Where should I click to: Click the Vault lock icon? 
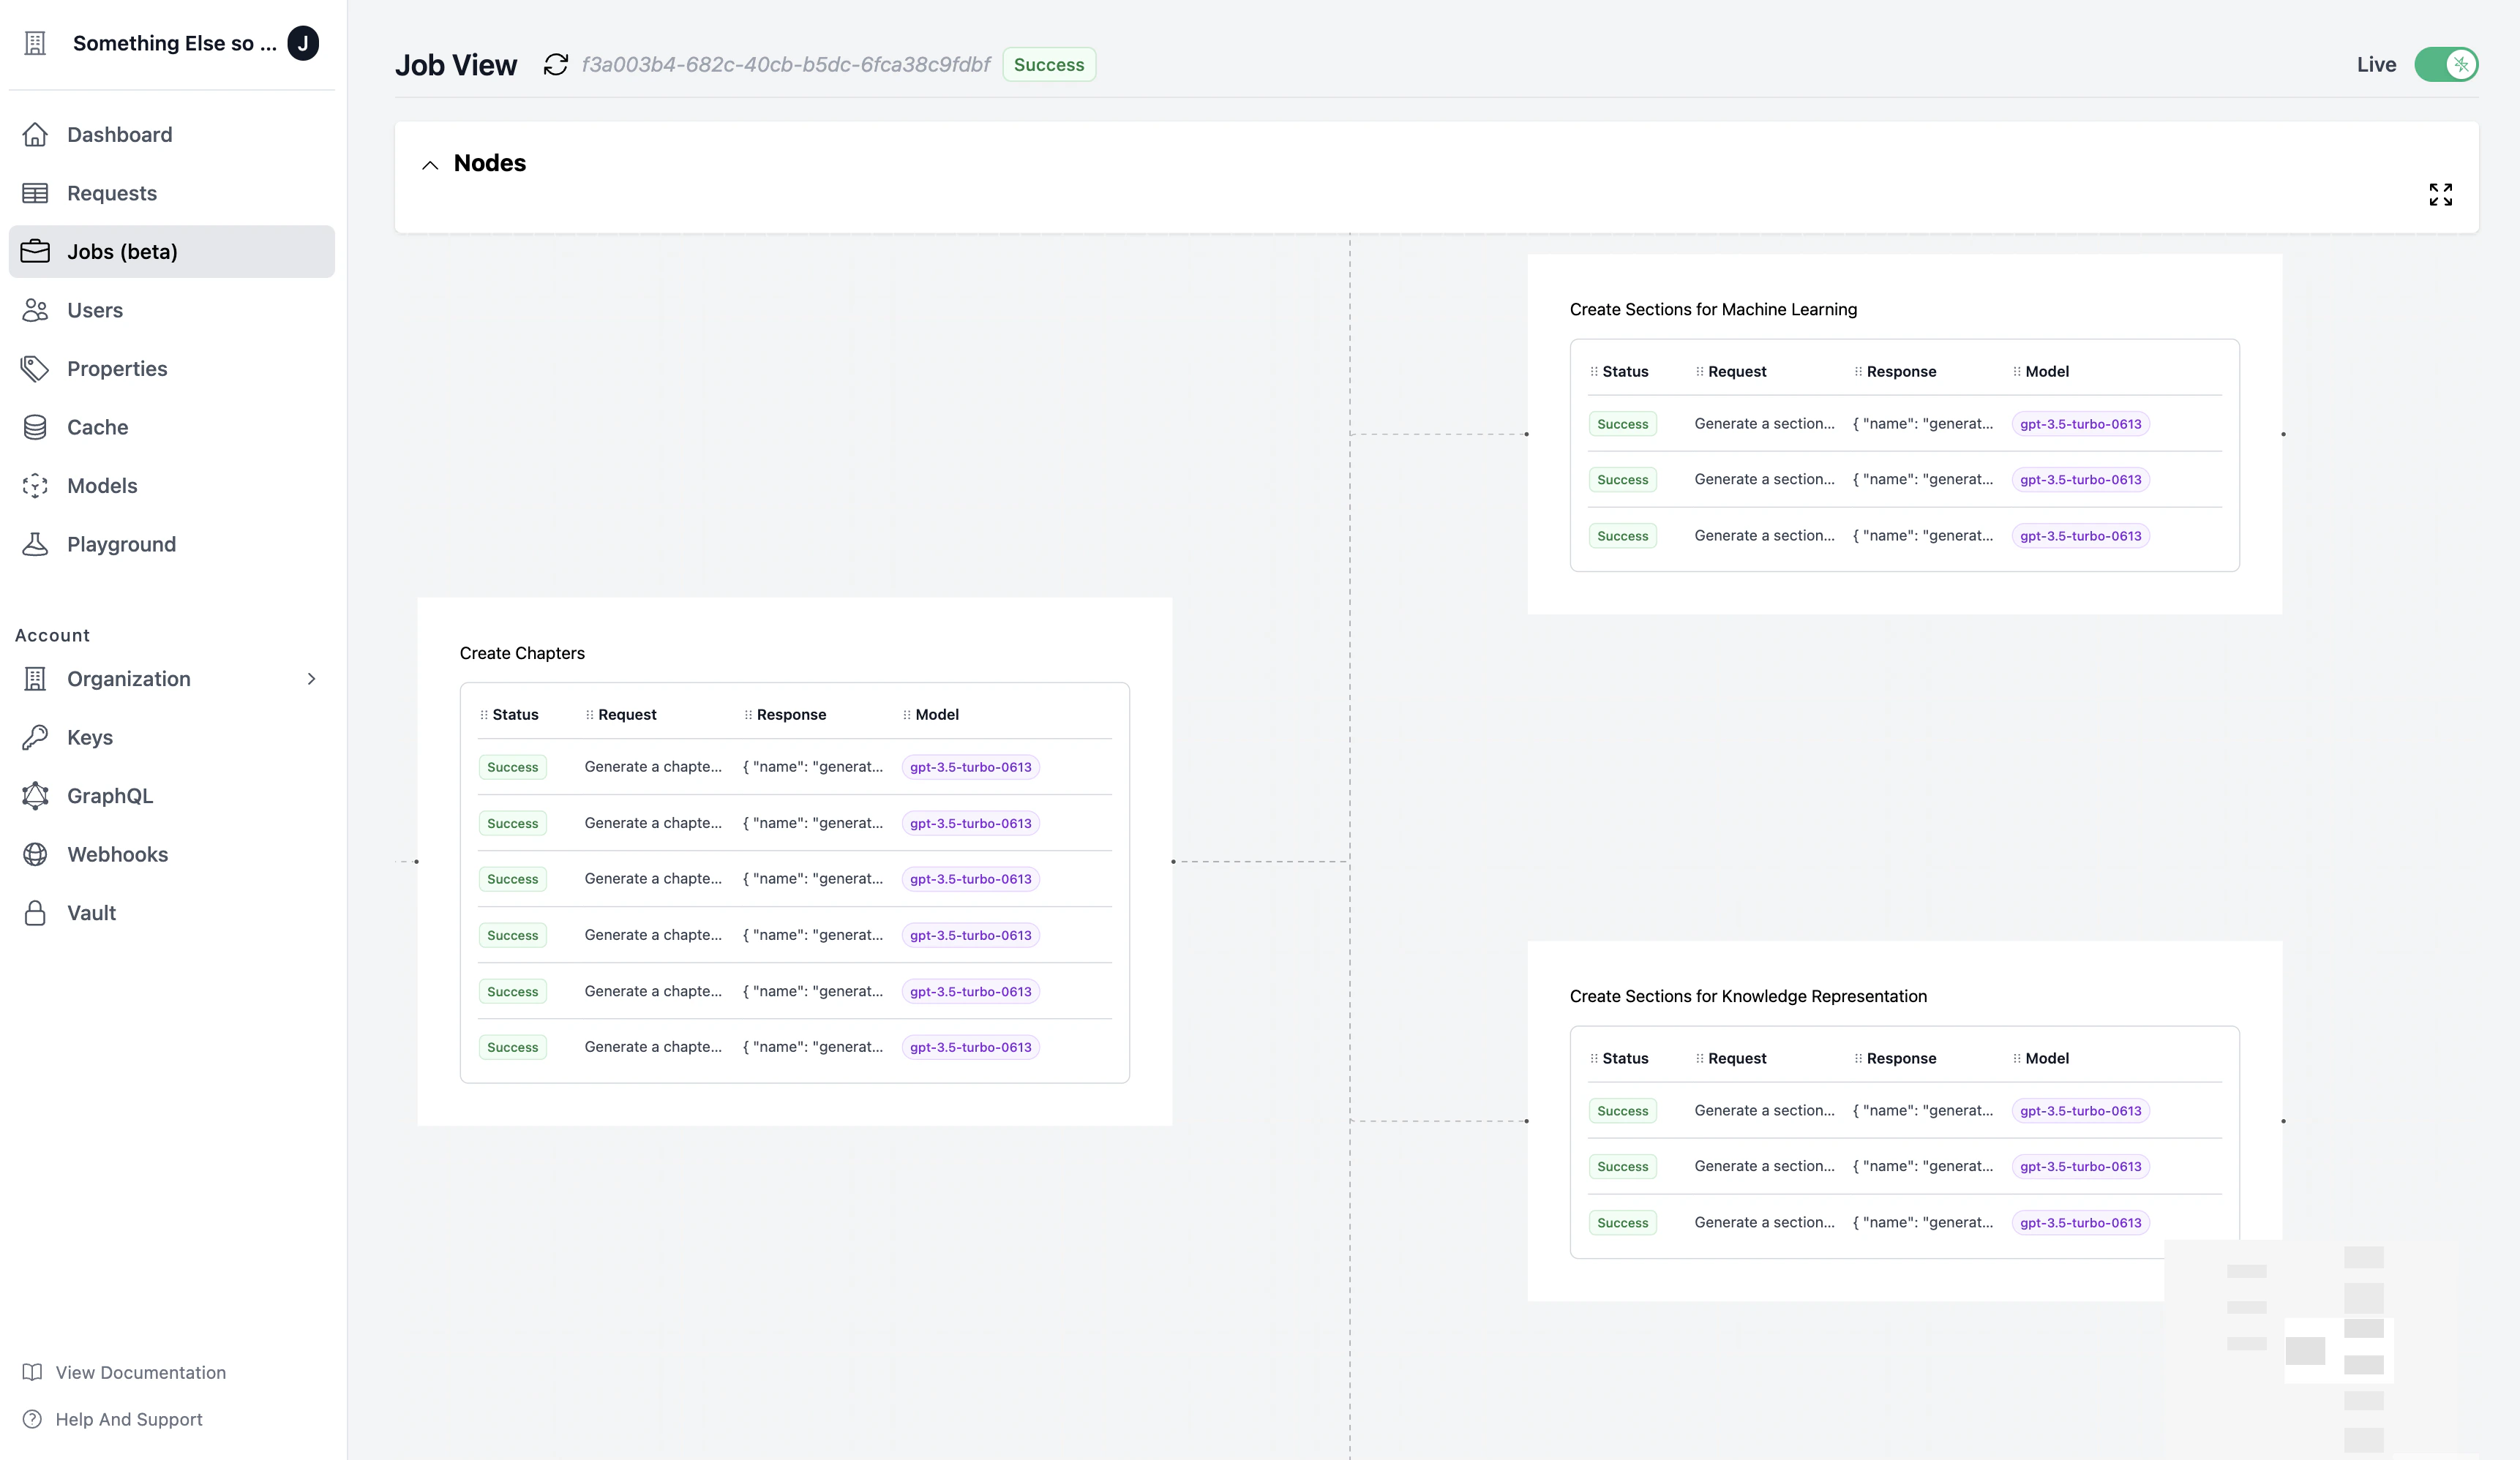35,913
